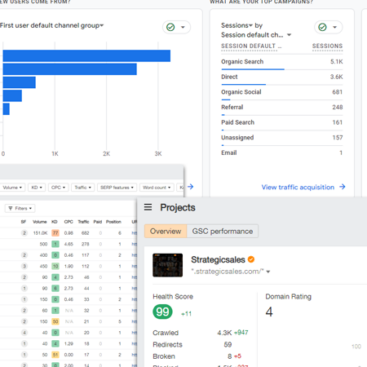Click the orange verified badge next to Strategicsales
The width and height of the screenshot is (367, 367).
(x=251, y=259)
